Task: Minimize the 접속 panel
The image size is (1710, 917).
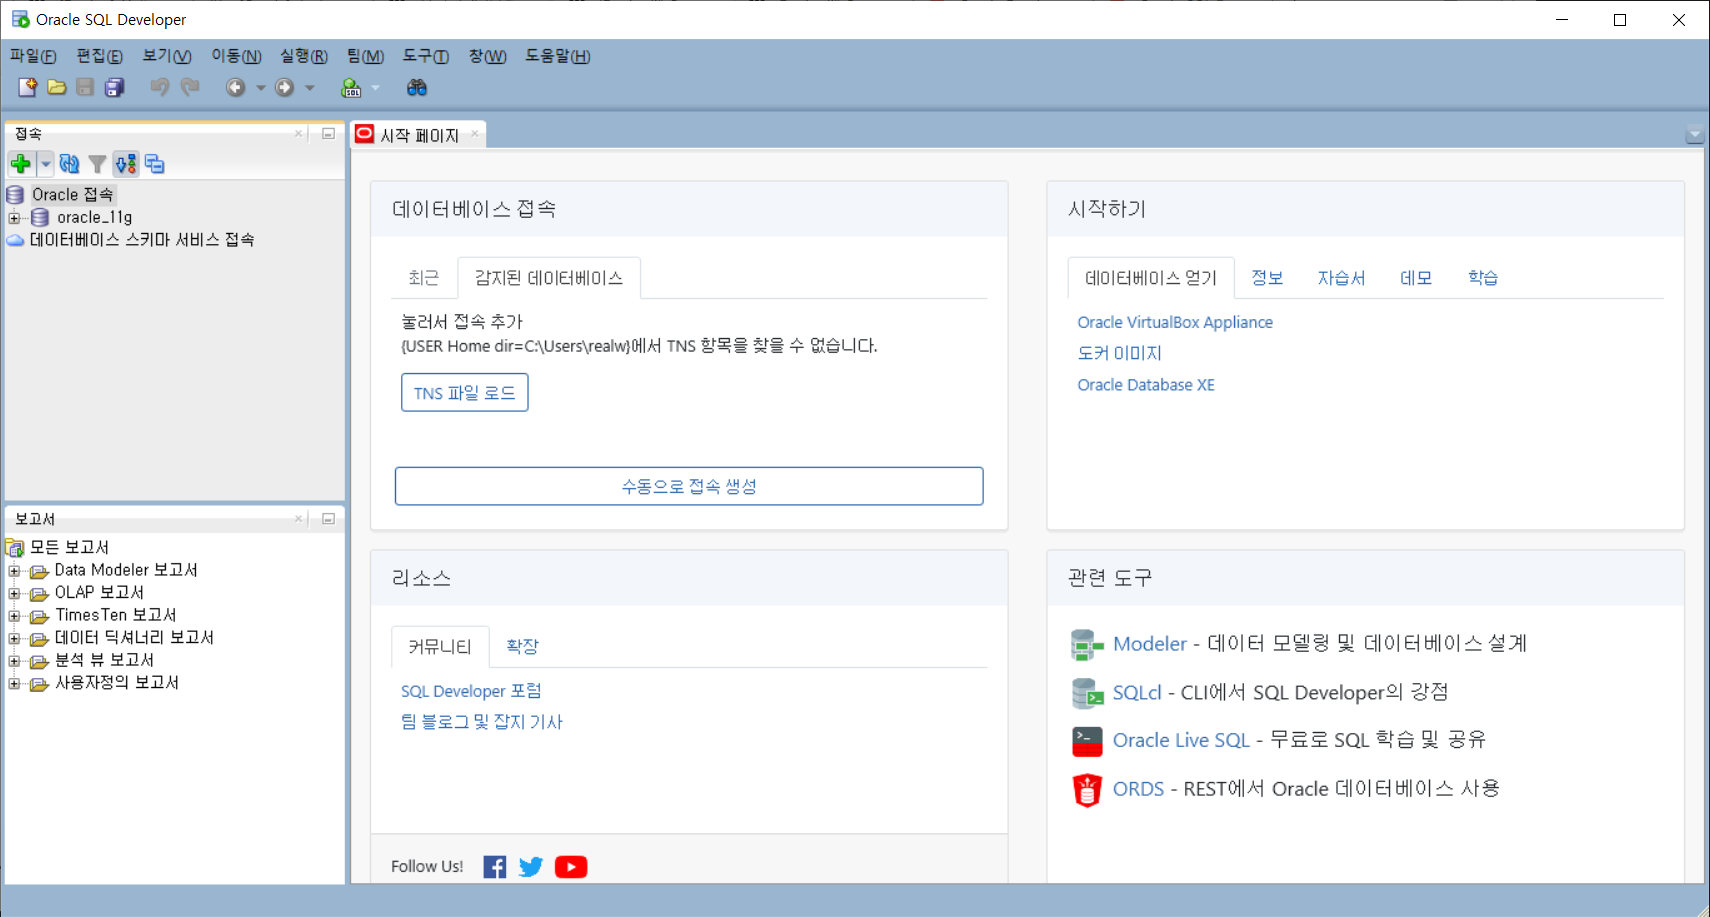Action: point(328,133)
